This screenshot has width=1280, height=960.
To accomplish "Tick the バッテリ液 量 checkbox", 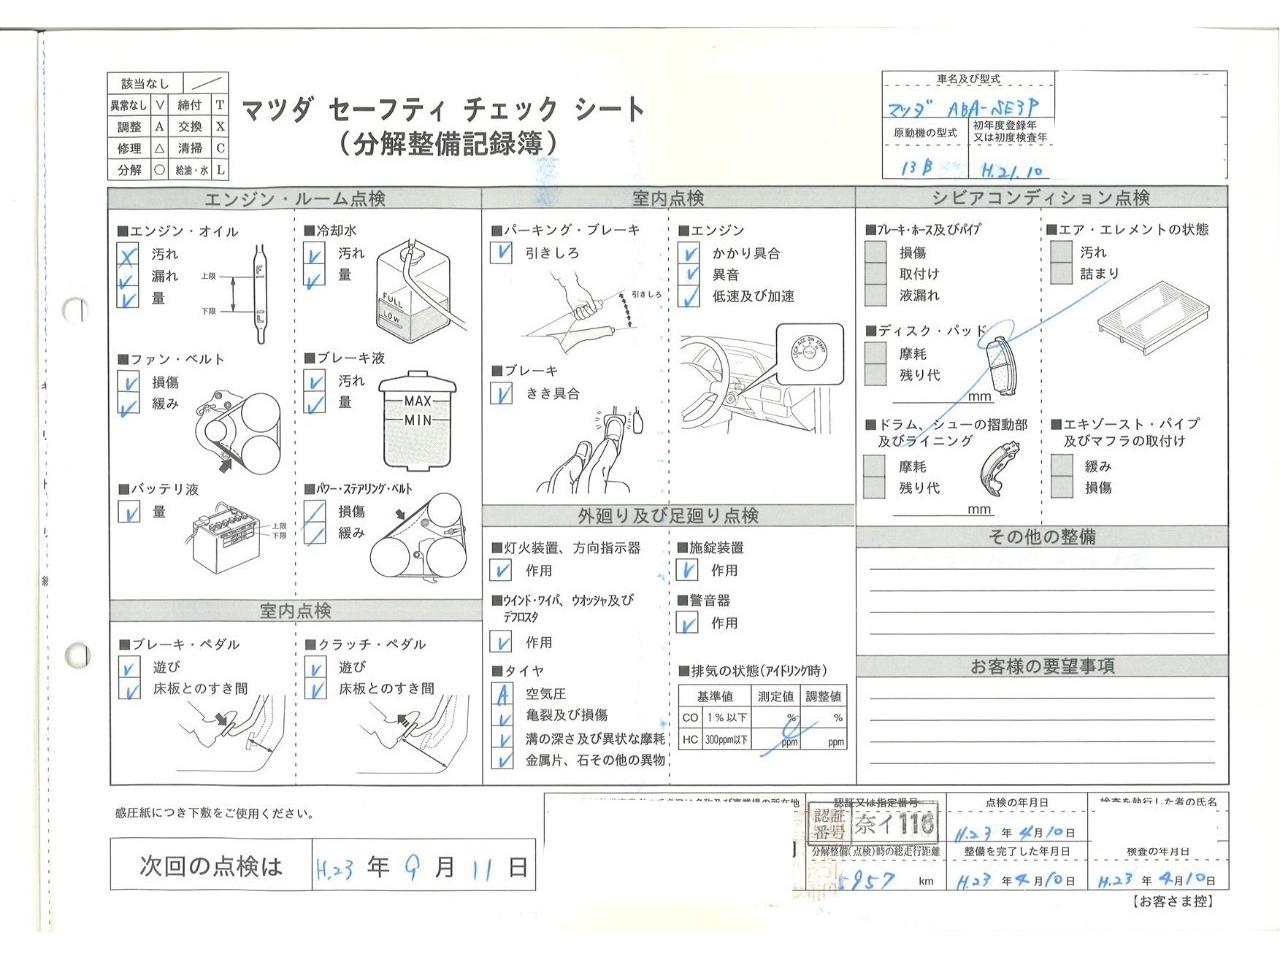I will click(x=128, y=512).
